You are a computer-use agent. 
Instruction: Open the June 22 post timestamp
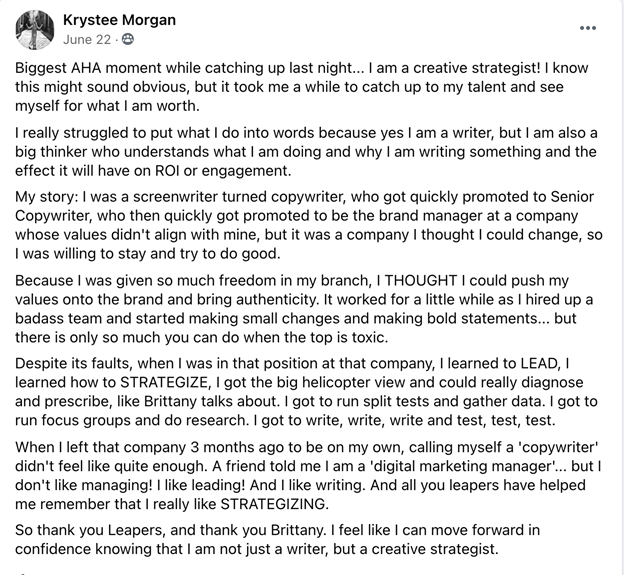click(87, 39)
